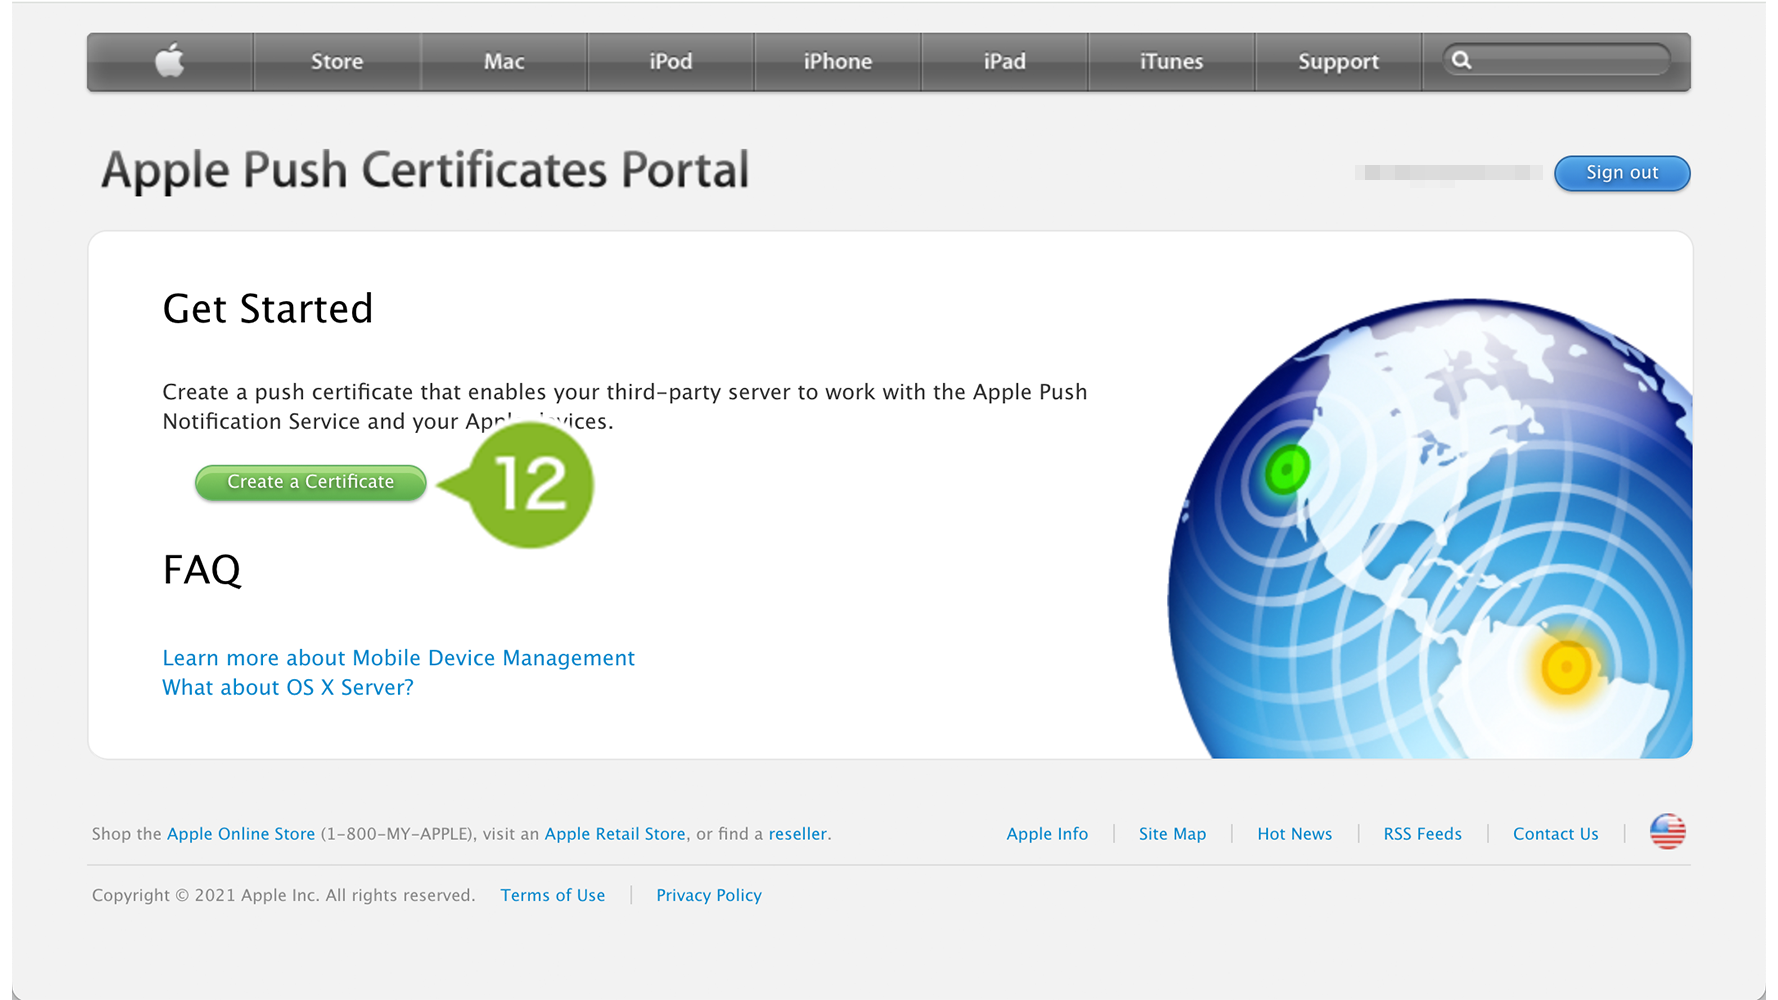Image resolution: width=1778 pixels, height=1000 pixels.
Task: Open the Contact Us footer link
Action: (x=1555, y=834)
